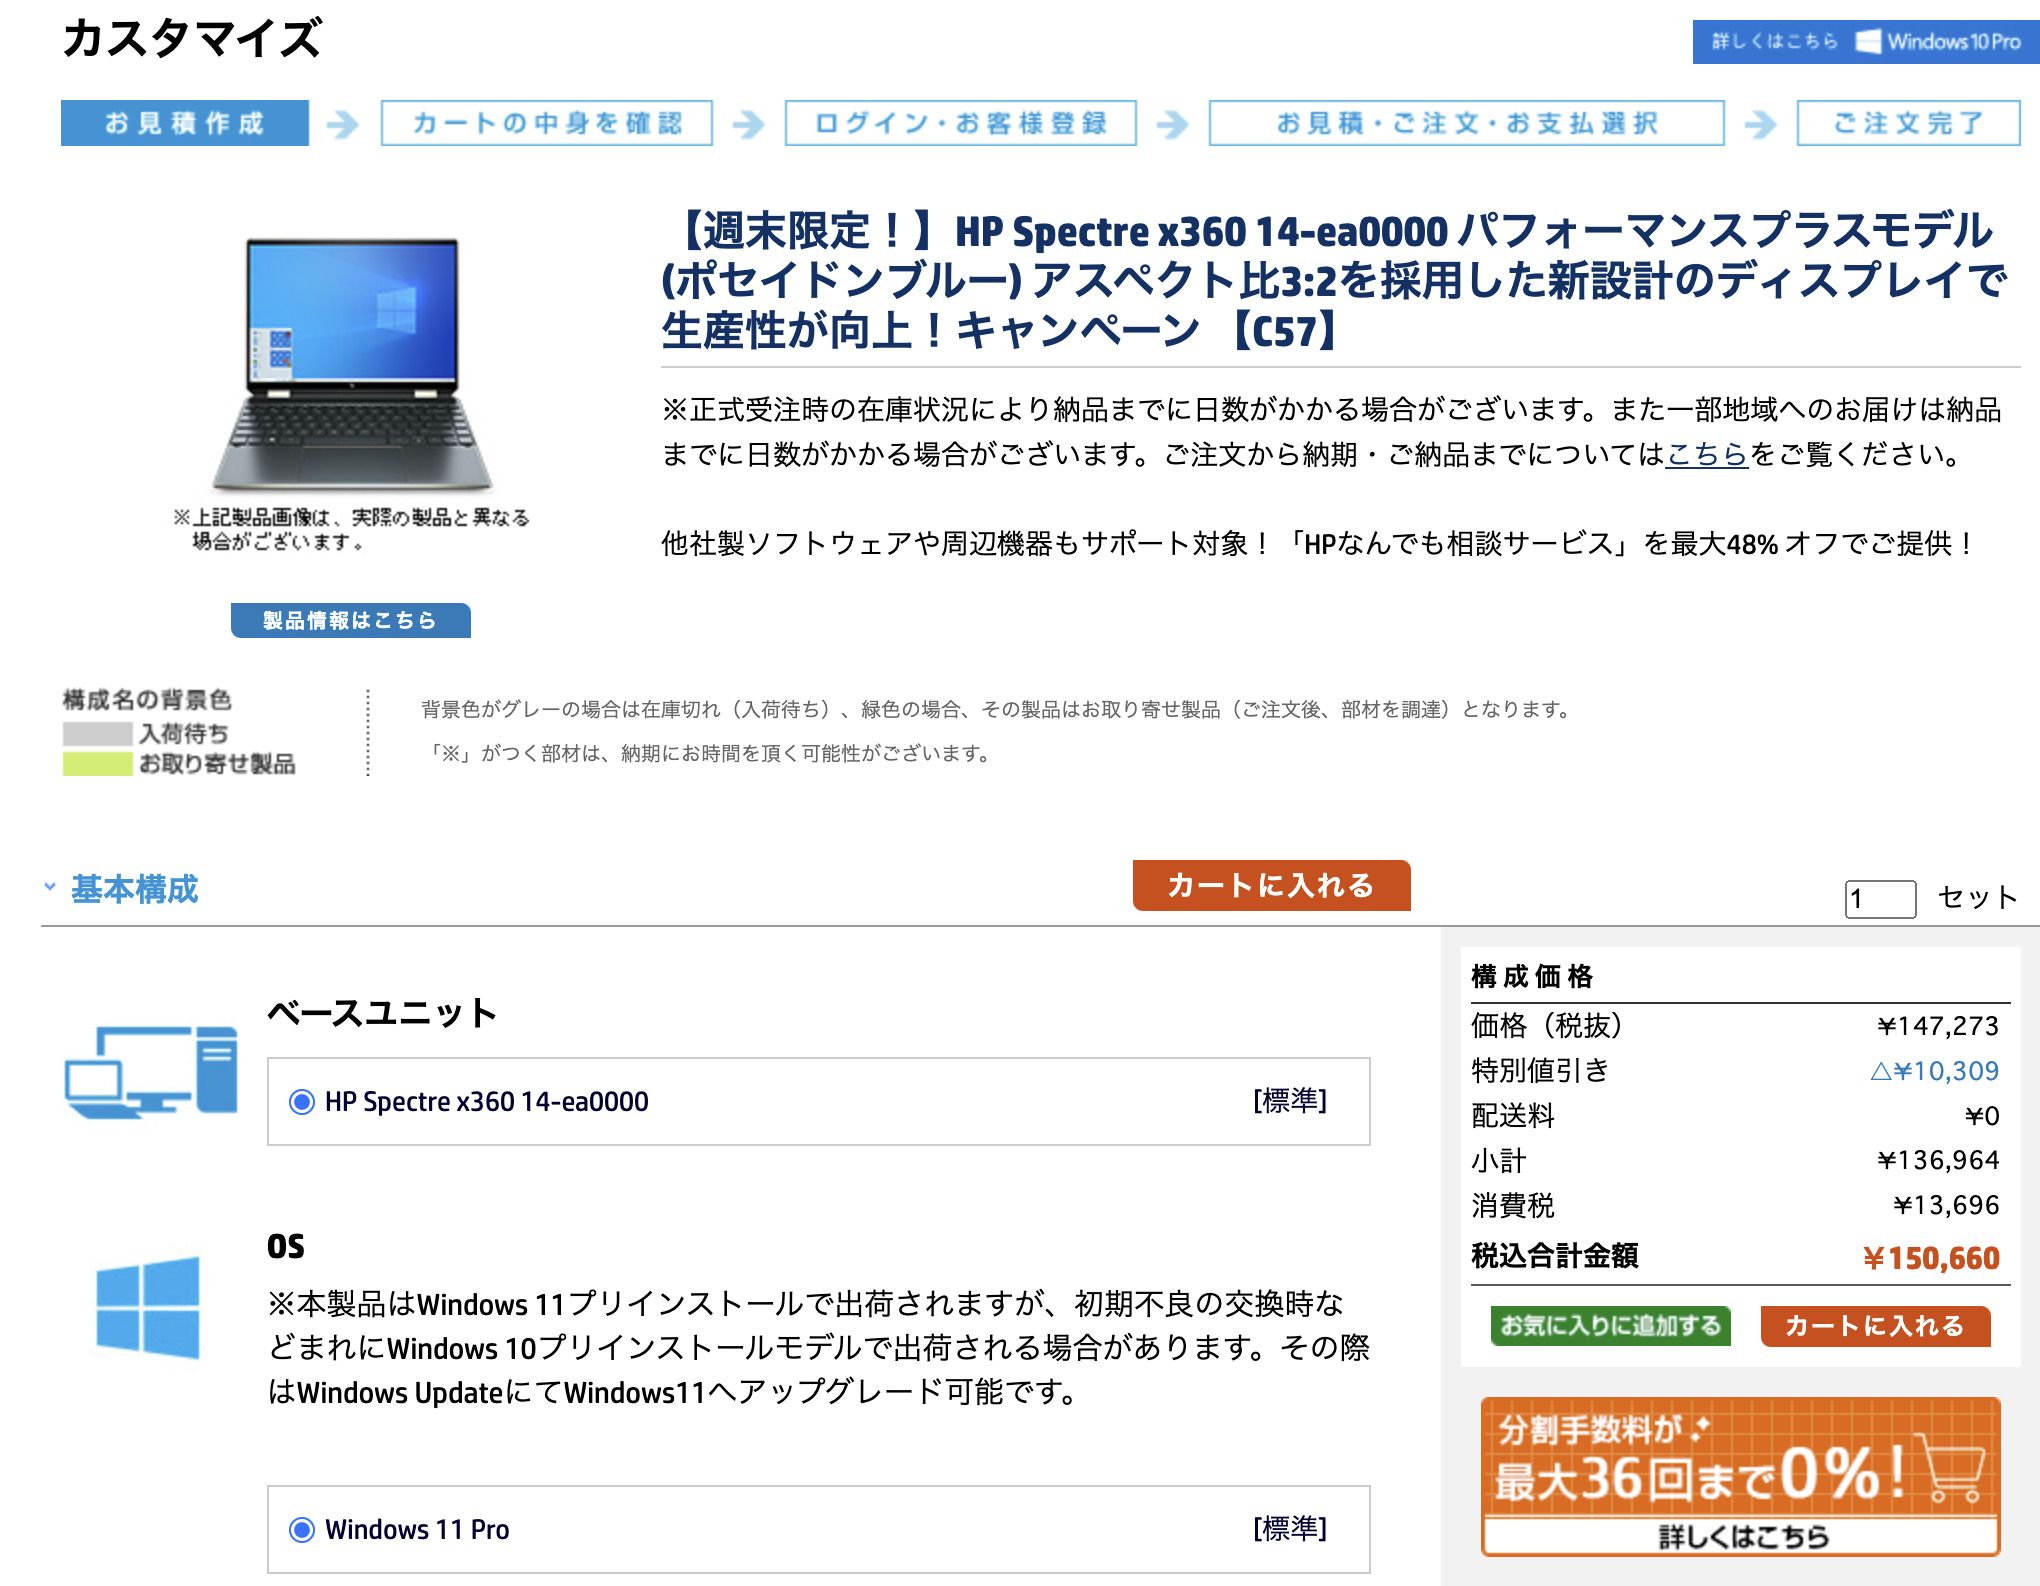Click the 構成名の背景色 legend label
Image resolution: width=2040 pixels, height=1586 pixels.
(147, 700)
